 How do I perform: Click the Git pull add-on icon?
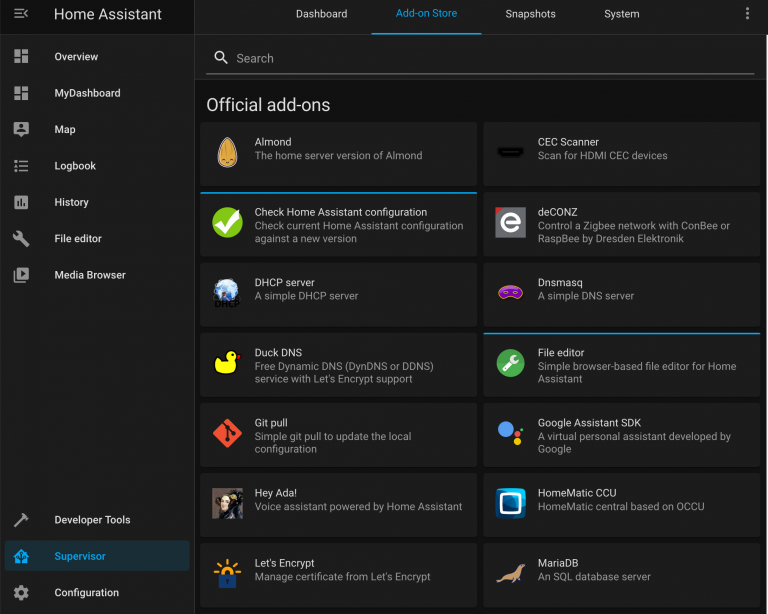coord(228,434)
